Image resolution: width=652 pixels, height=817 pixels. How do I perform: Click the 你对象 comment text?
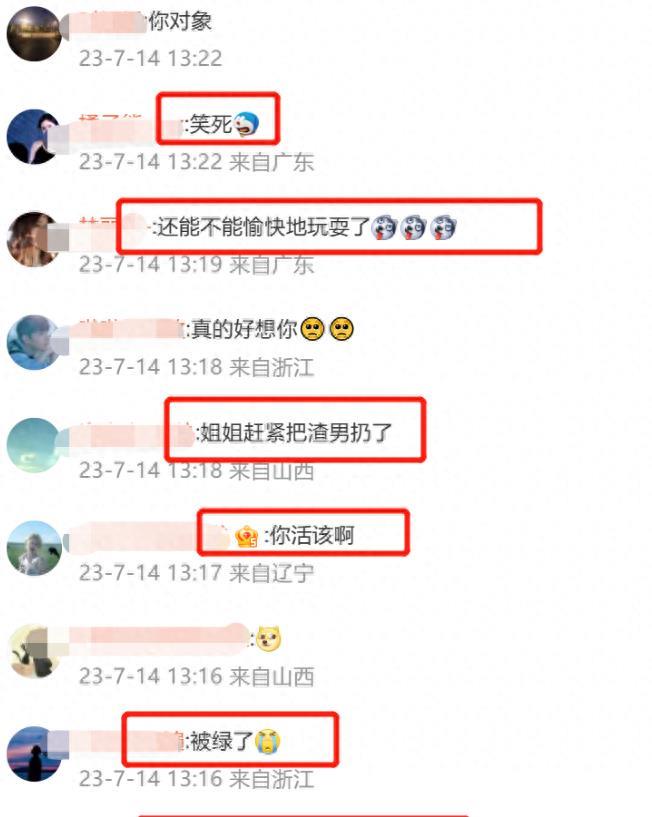point(180,21)
